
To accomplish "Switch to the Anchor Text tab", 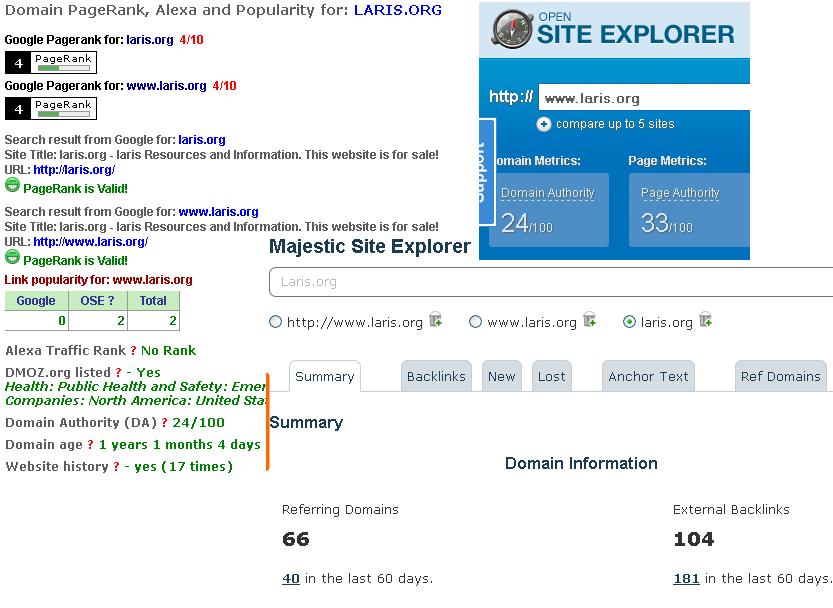I will (x=648, y=376).
